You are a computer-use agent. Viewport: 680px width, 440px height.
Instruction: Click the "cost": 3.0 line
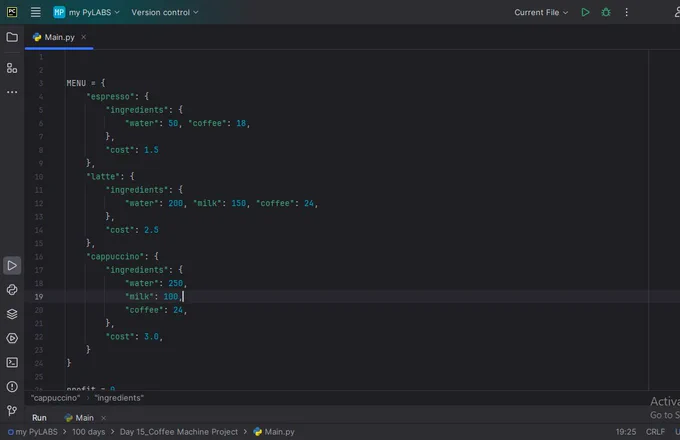pyautogui.click(x=134, y=337)
